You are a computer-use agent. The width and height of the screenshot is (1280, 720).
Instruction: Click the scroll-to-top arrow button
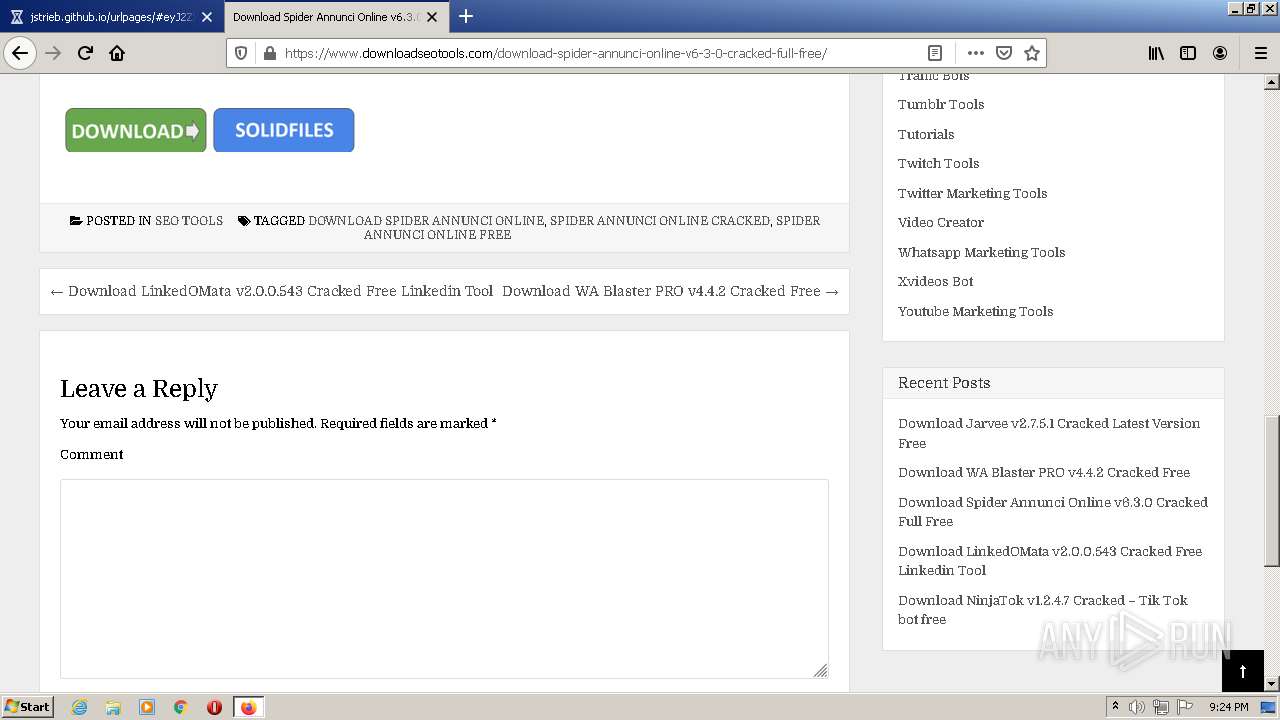(x=1243, y=671)
